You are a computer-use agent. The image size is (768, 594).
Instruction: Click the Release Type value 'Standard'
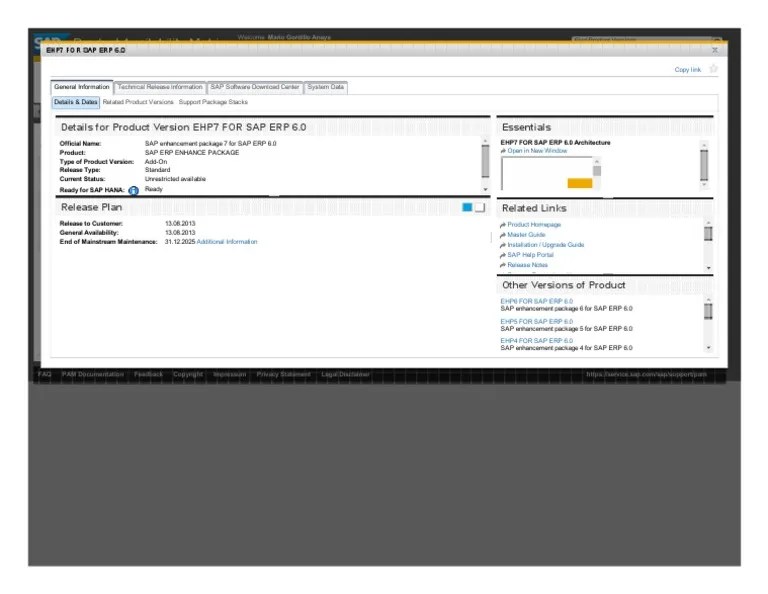157,170
